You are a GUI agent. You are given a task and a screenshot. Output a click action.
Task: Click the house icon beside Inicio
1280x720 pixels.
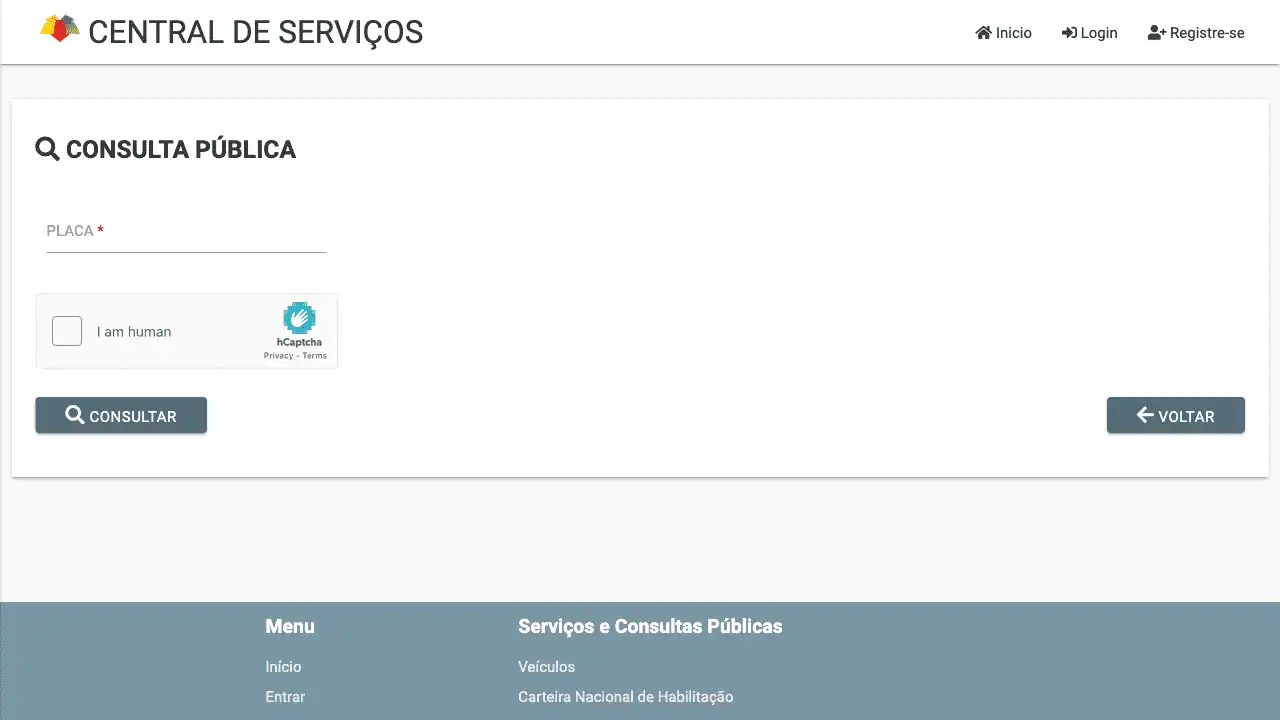pos(983,33)
